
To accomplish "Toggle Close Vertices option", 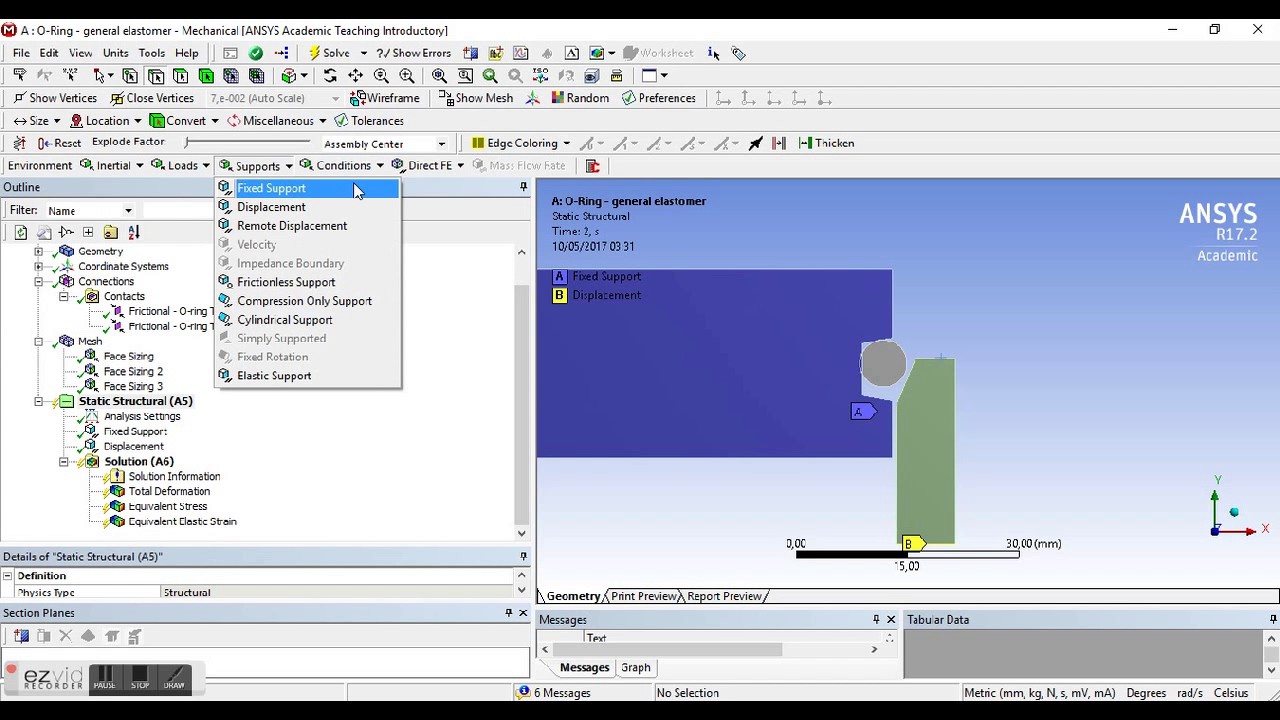I will click(x=152, y=98).
